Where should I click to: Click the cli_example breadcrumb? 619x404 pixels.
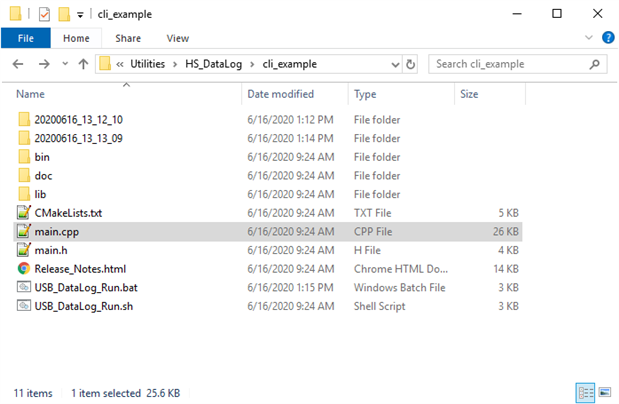coord(290,64)
